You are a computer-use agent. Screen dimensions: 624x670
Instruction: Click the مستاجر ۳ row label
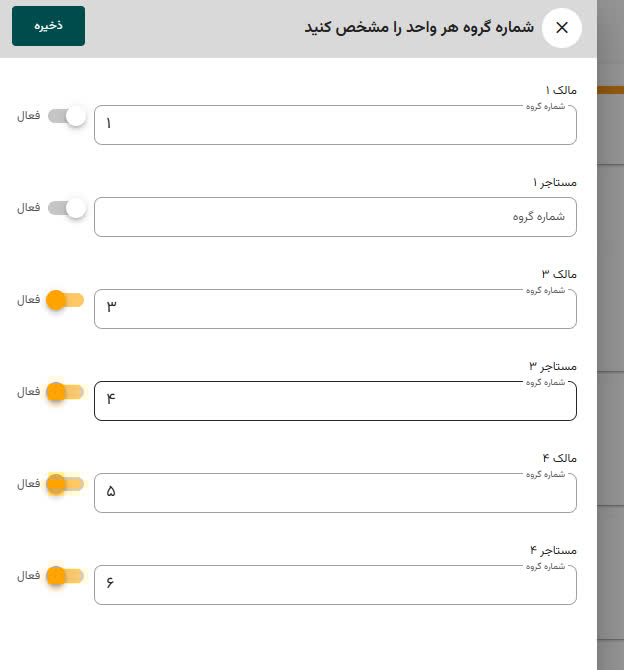pos(554,366)
